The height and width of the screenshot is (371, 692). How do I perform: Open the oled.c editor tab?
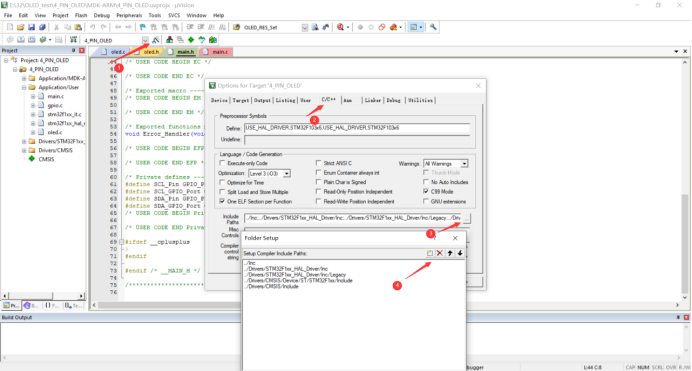pyautogui.click(x=114, y=52)
